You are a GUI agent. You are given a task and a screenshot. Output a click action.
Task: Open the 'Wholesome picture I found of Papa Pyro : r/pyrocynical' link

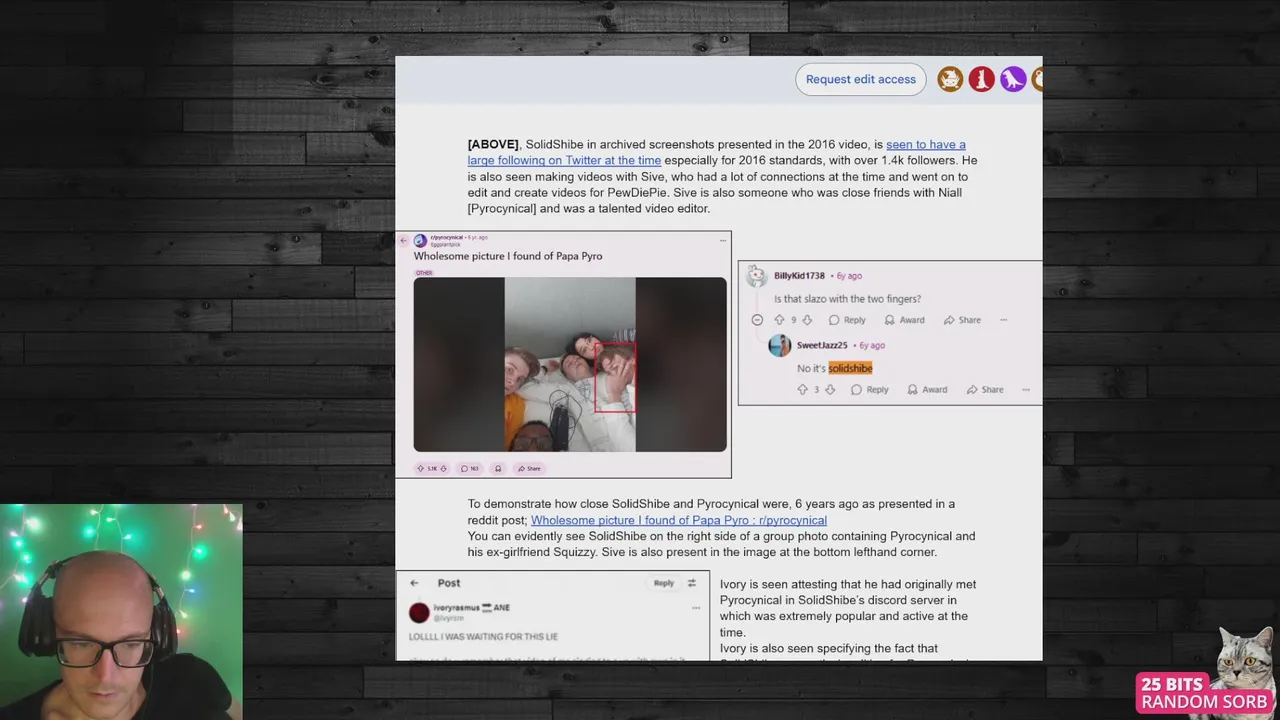[679, 520]
